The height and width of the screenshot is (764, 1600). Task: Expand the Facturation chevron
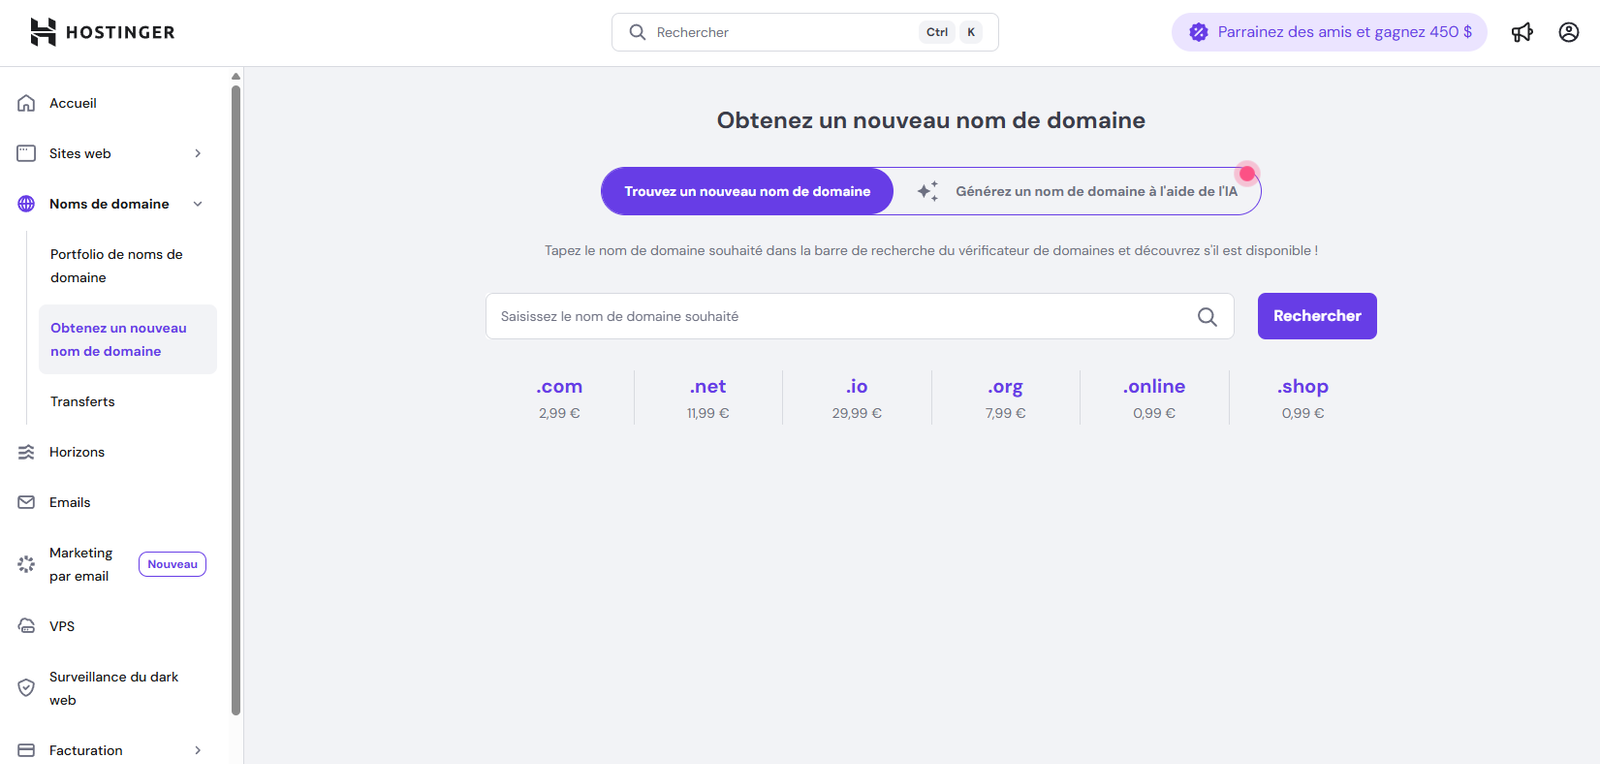198,750
